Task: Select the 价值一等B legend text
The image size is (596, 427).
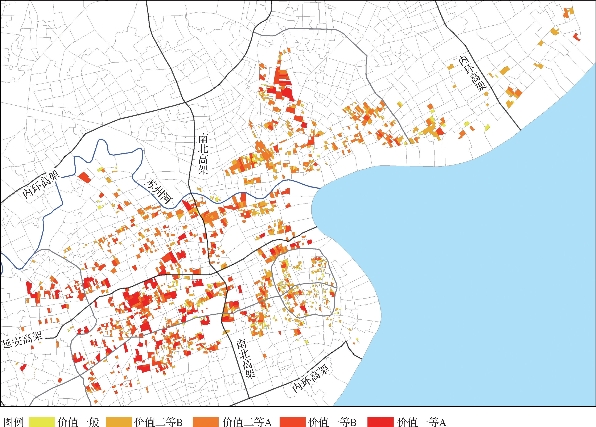Action: [x=333, y=422]
